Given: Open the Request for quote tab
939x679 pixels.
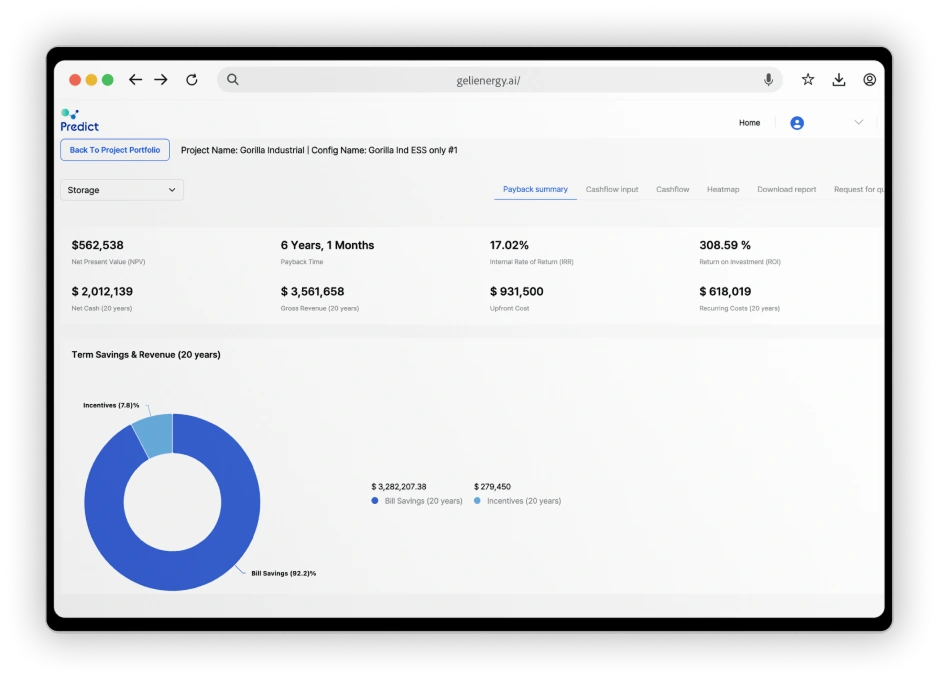Looking at the screenshot, I should tap(859, 189).
